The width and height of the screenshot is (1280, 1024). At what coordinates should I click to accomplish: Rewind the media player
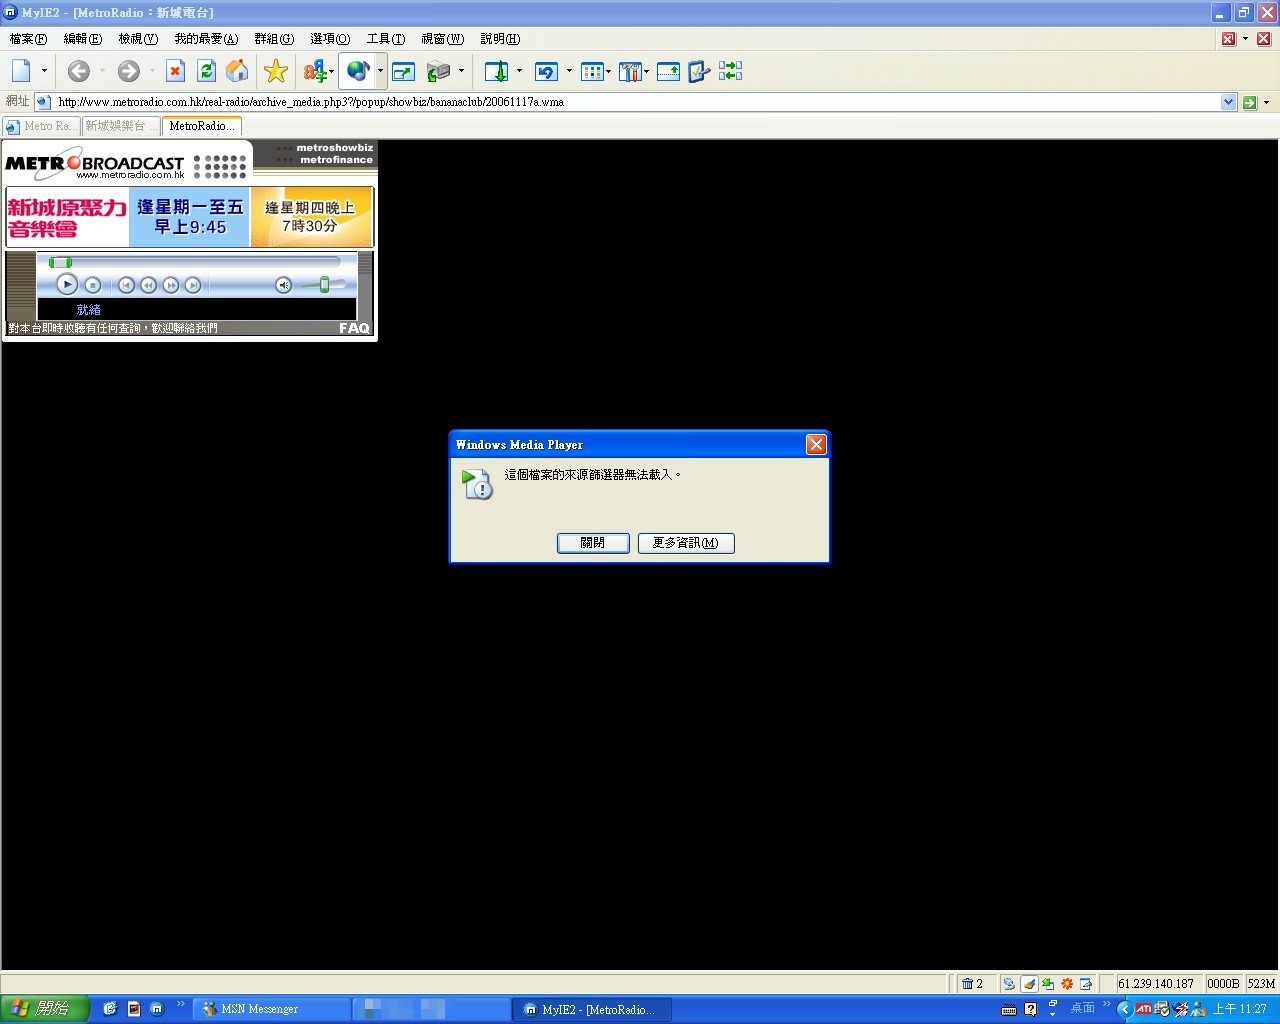pos(148,285)
